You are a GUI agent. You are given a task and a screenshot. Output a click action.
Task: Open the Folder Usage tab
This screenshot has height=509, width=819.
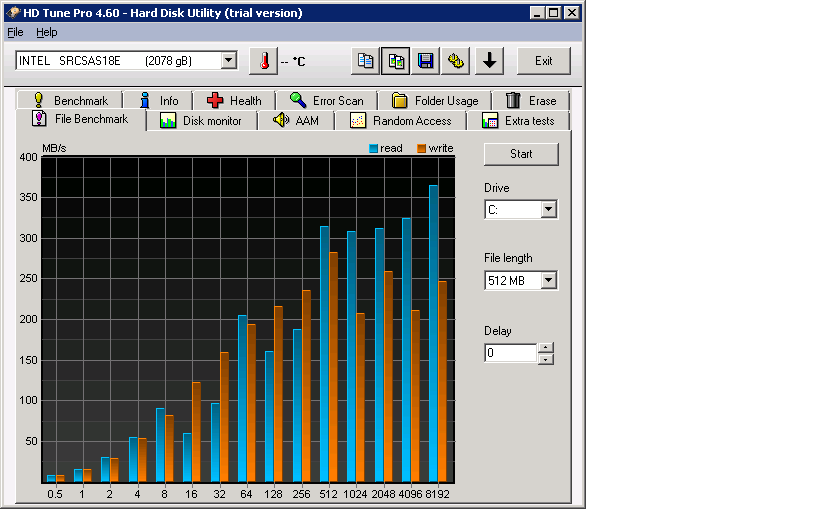coord(435,100)
